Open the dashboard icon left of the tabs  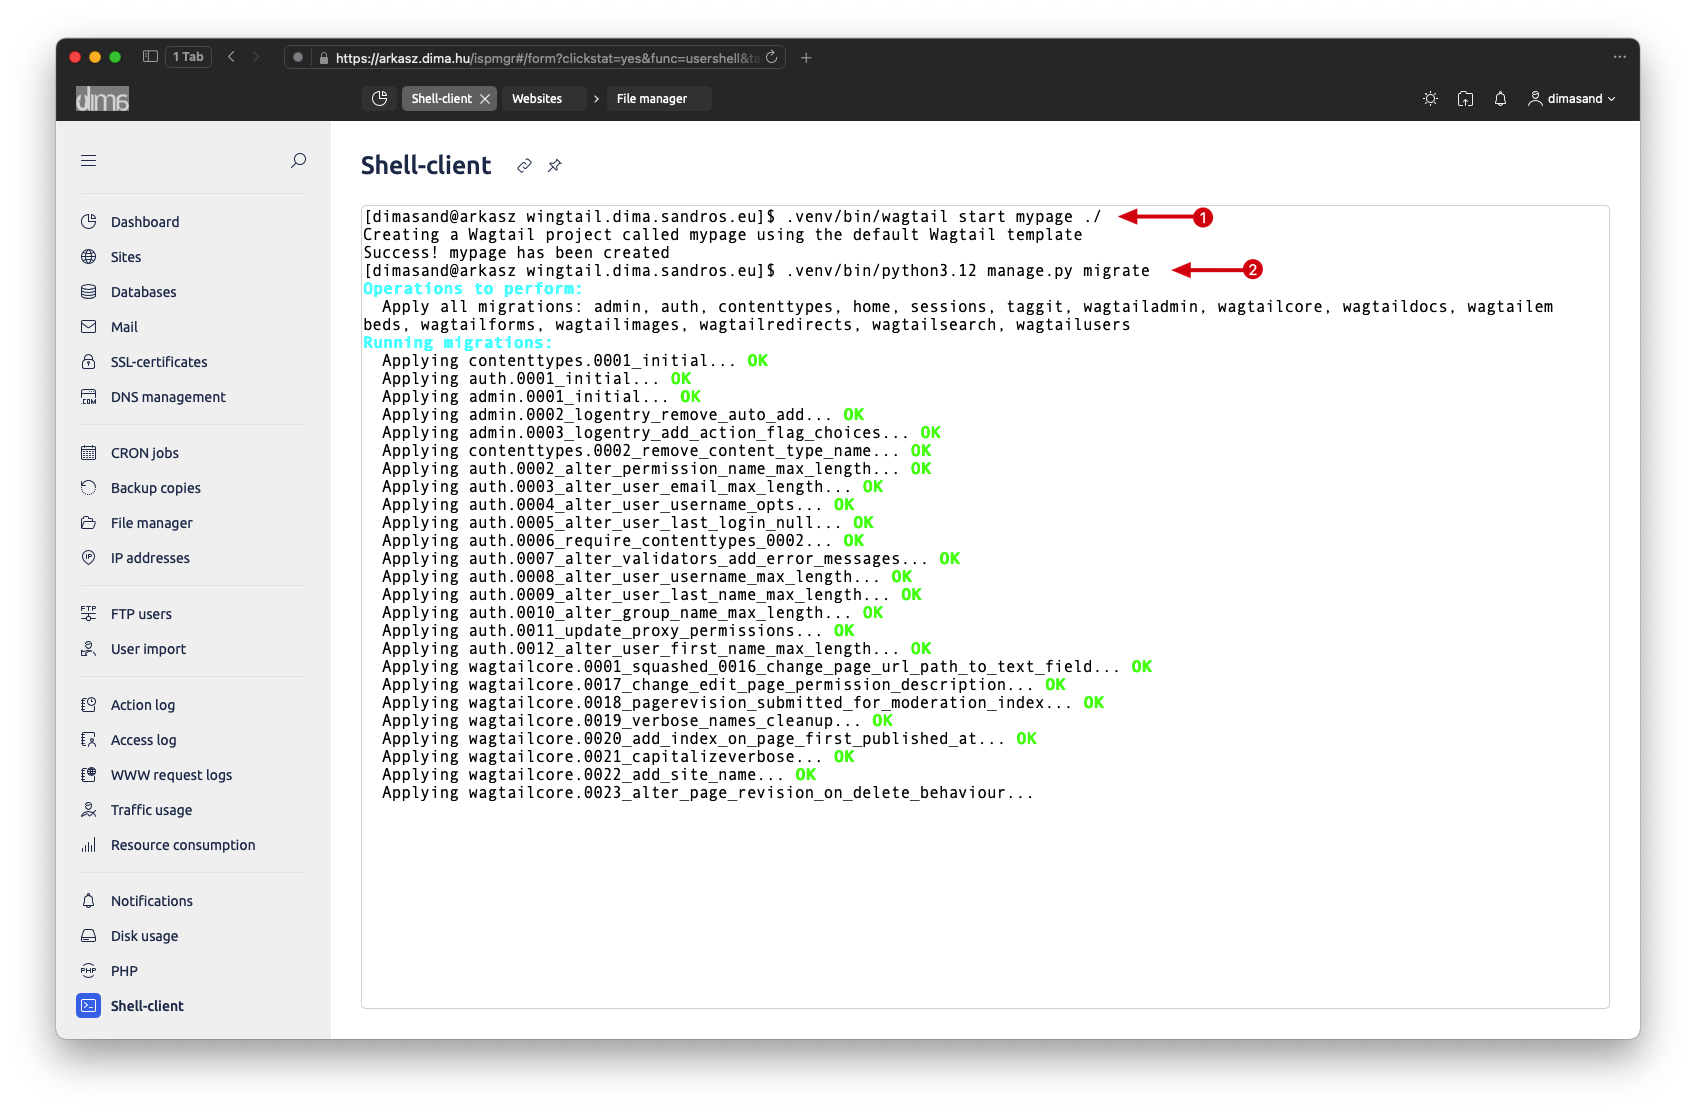coord(379,98)
